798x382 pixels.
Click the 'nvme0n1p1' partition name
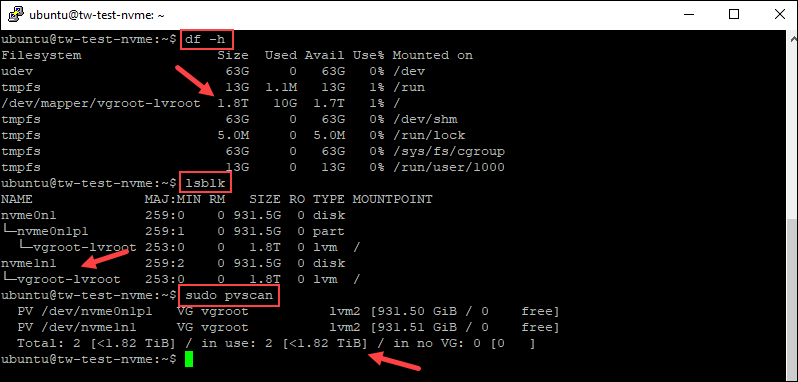click(53, 231)
